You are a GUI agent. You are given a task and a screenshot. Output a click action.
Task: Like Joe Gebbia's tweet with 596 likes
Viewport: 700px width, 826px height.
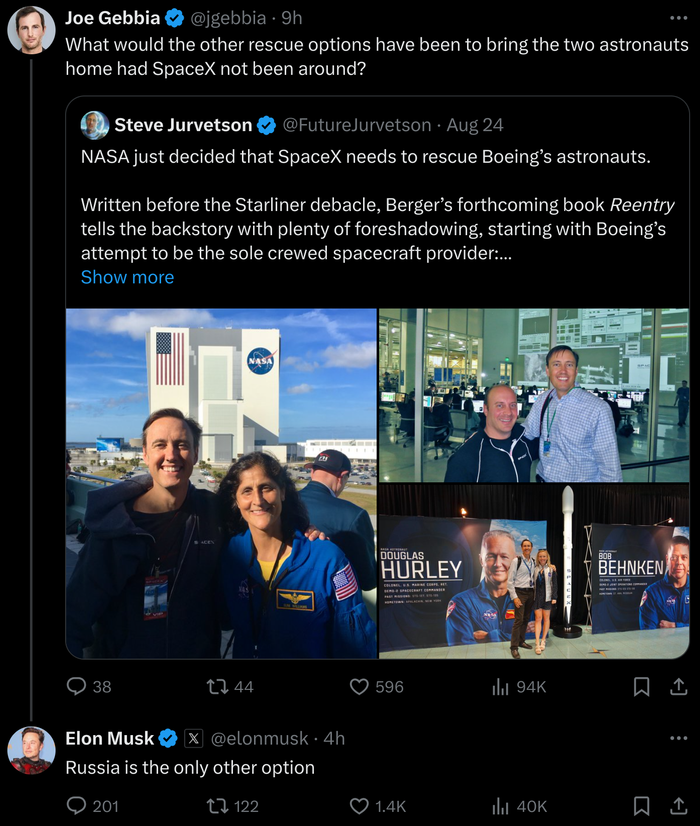click(x=359, y=686)
